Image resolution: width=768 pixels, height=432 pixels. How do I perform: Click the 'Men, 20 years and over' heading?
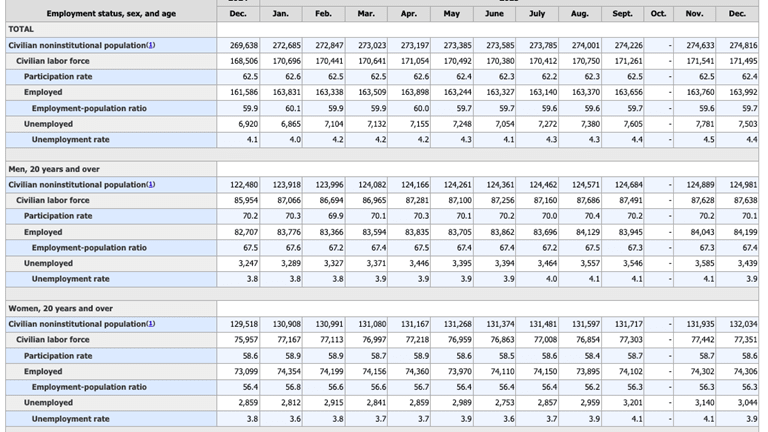click(x=54, y=169)
